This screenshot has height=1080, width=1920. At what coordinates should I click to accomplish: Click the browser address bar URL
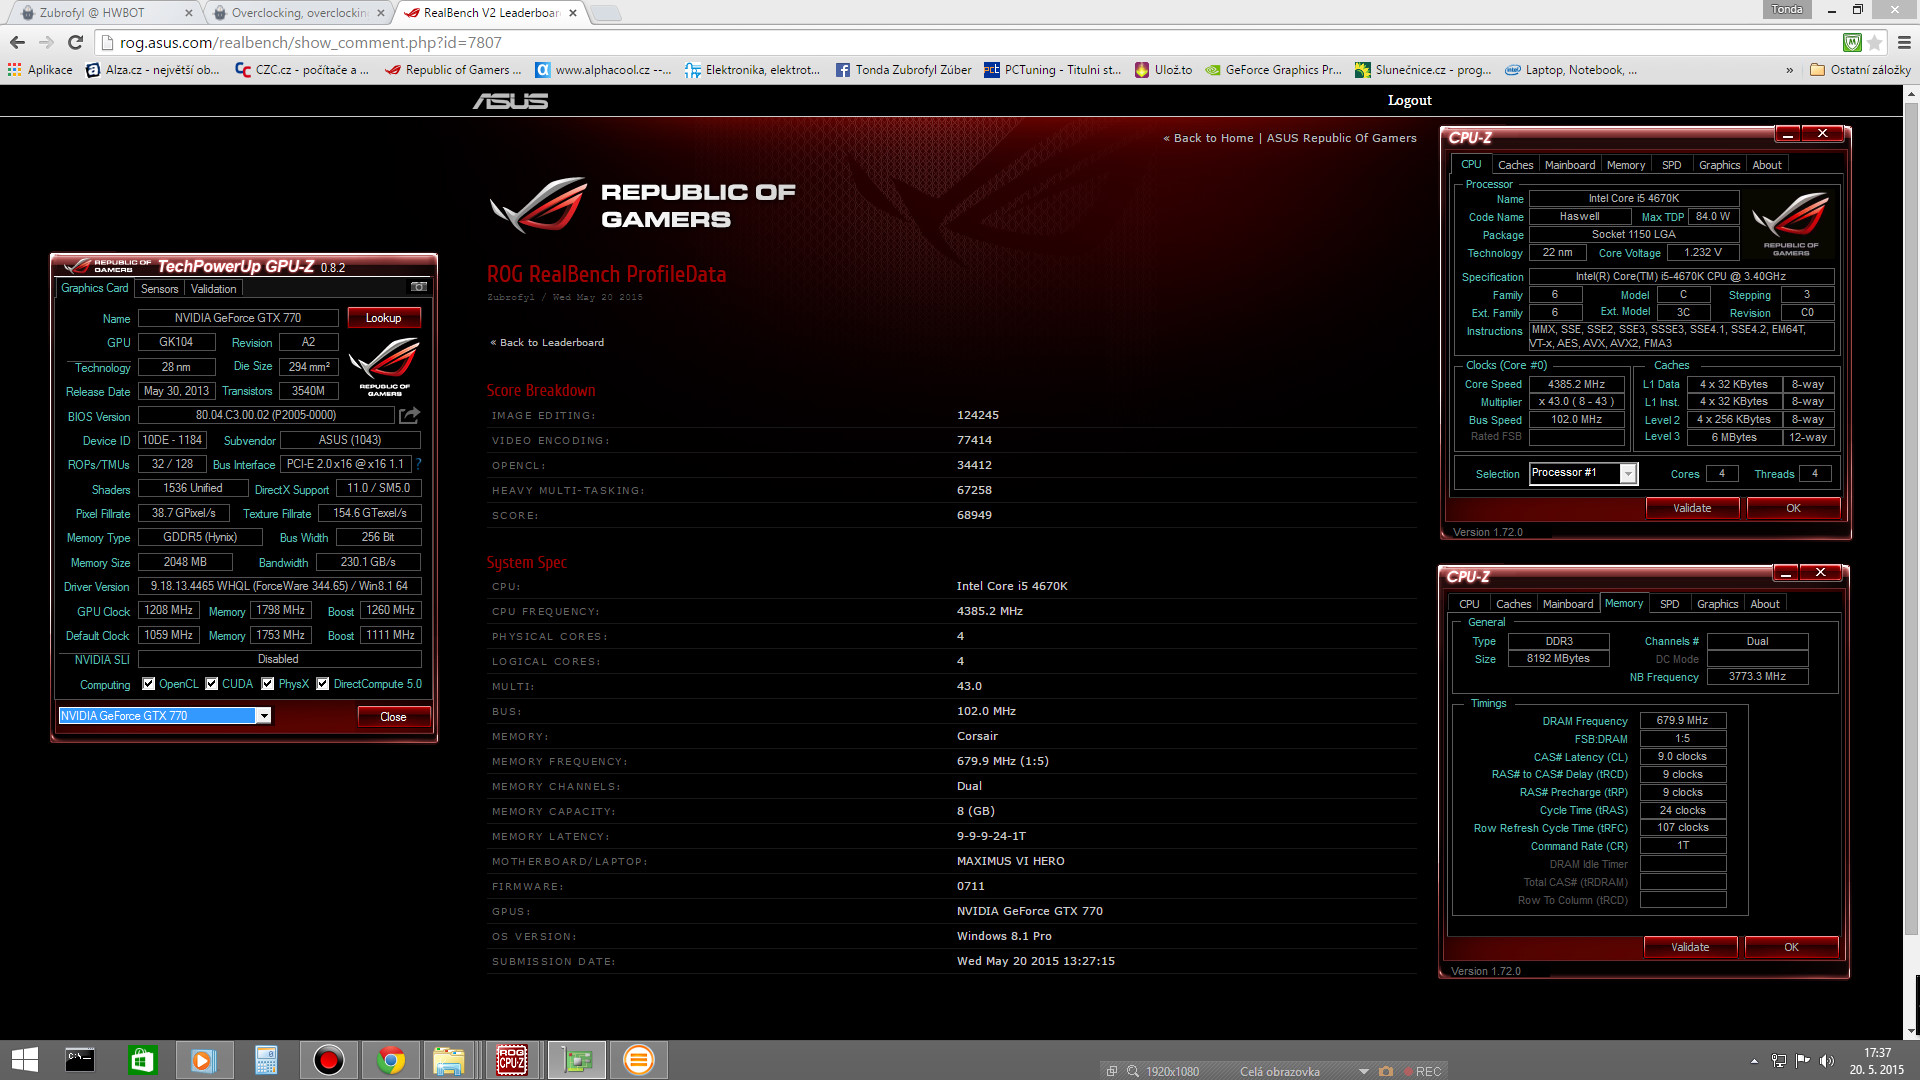pos(311,42)
